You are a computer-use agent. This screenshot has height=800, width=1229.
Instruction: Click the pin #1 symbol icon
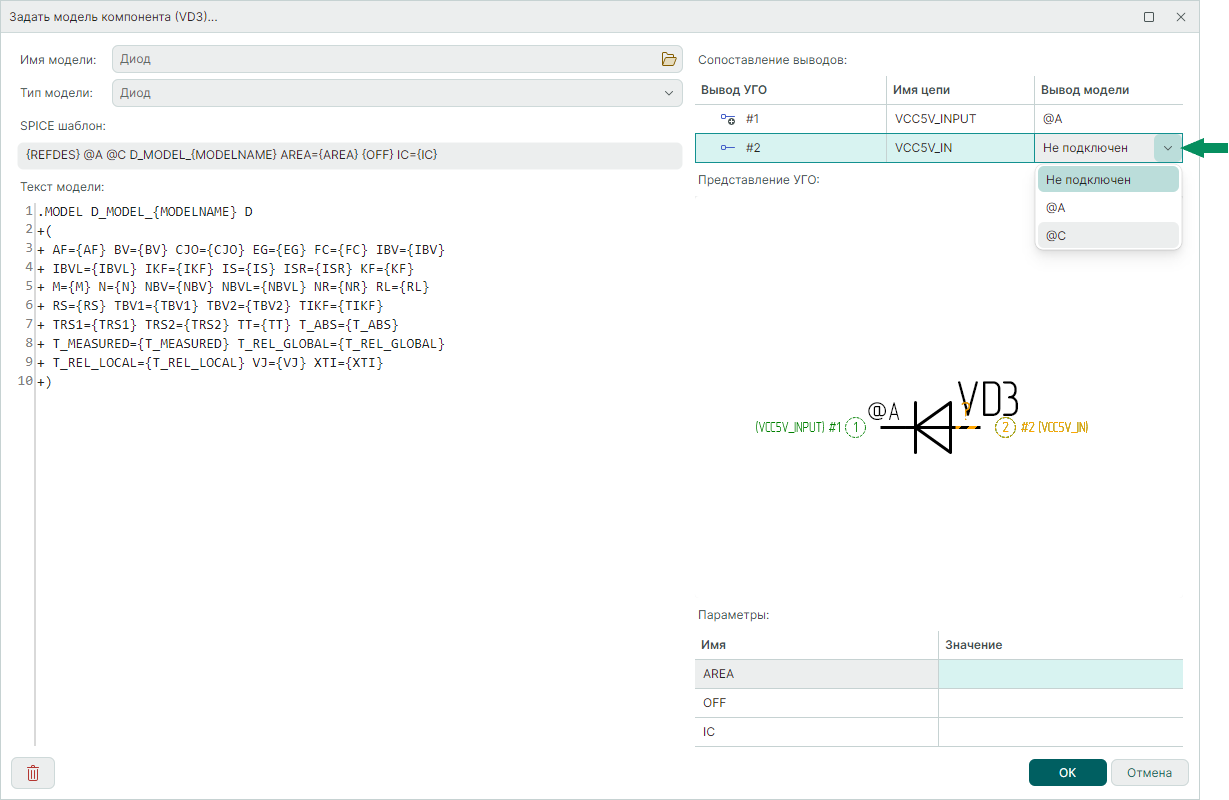point(728,119)
